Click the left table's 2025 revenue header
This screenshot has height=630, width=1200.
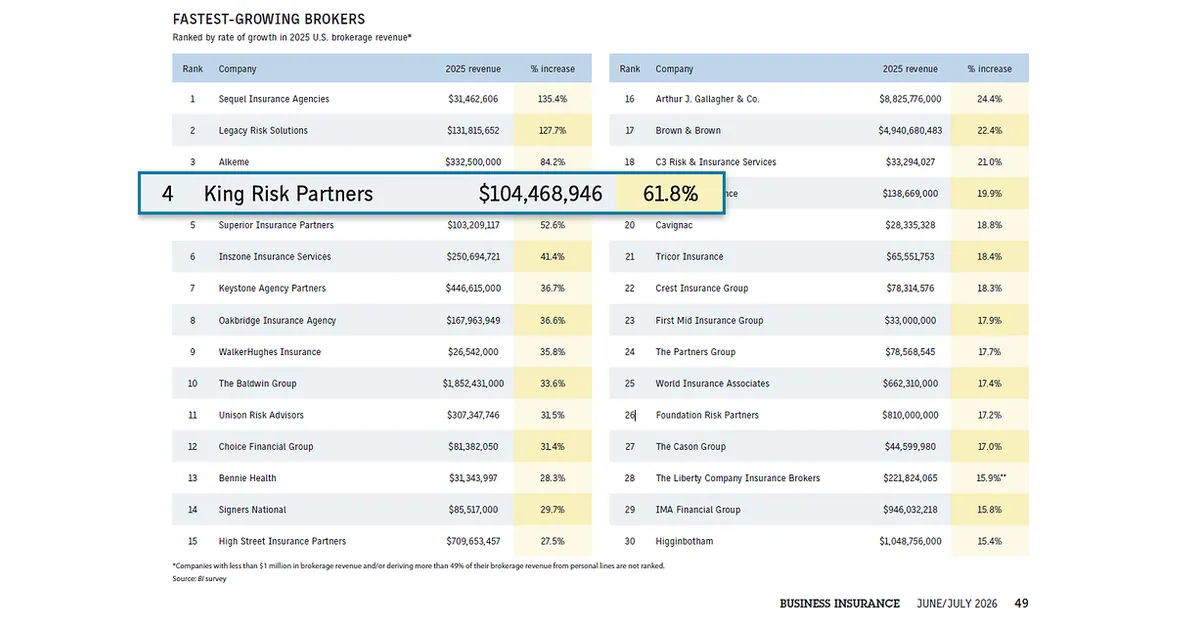[x=473, y=69]
